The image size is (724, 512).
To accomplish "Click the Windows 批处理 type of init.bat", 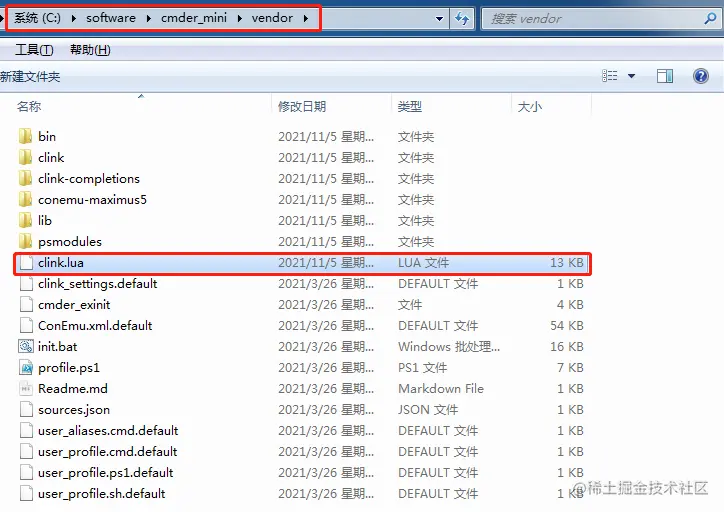I will coord(449,347).
